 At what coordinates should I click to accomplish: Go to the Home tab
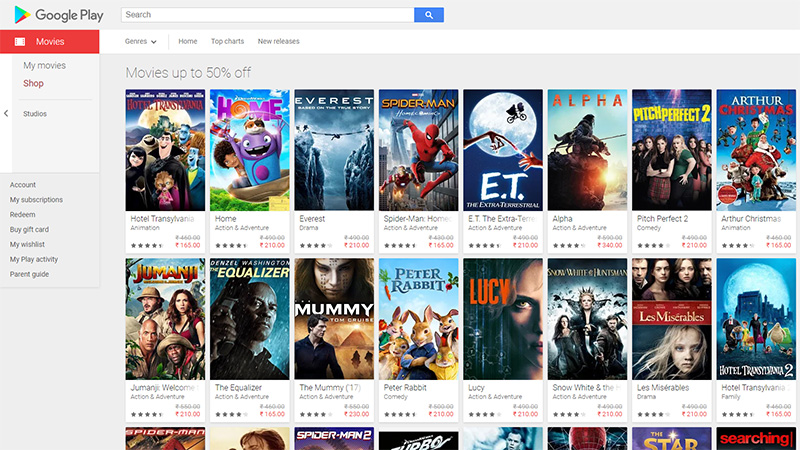188,41
